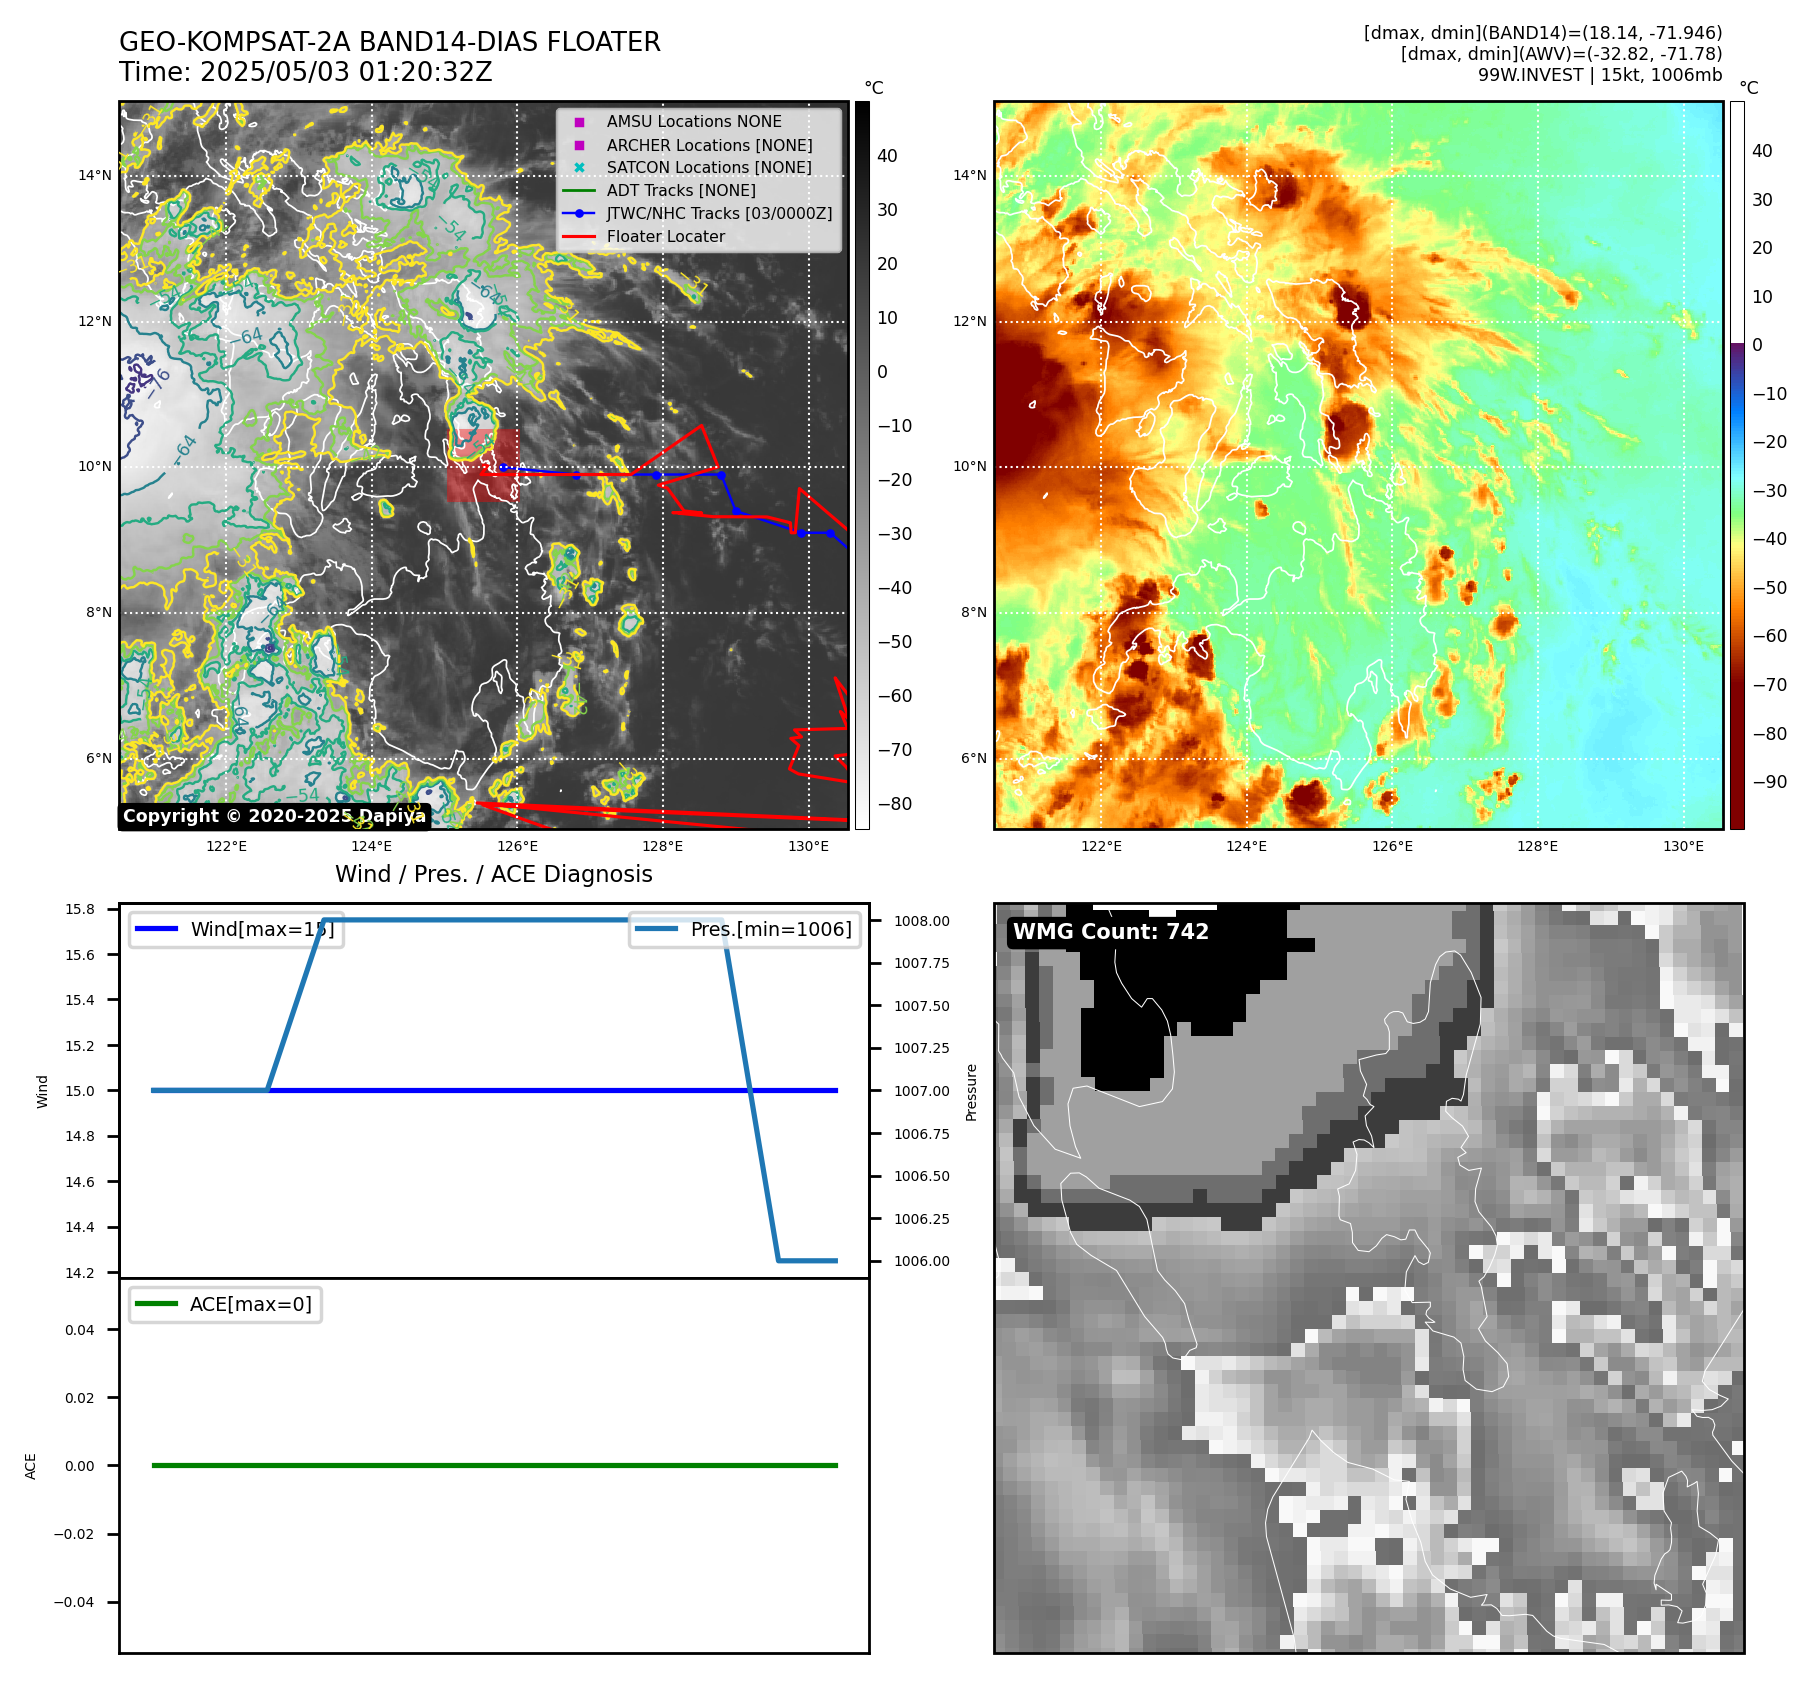
Task: Click the '0.04' ACE axis tick
Action: (x=80, y=1330)
